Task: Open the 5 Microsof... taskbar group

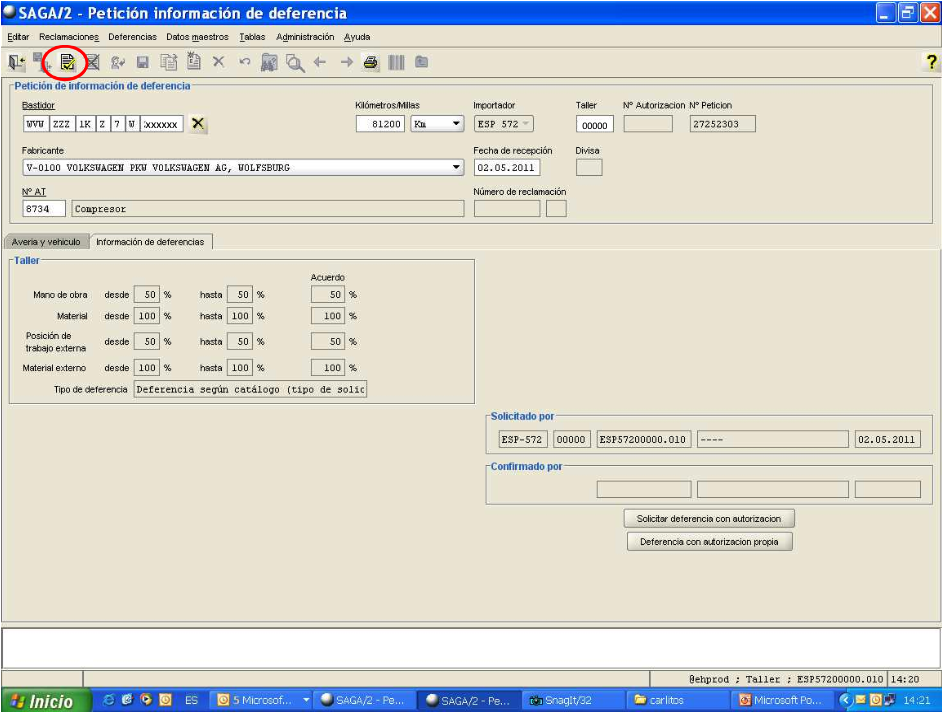Action: coord(262,700)
